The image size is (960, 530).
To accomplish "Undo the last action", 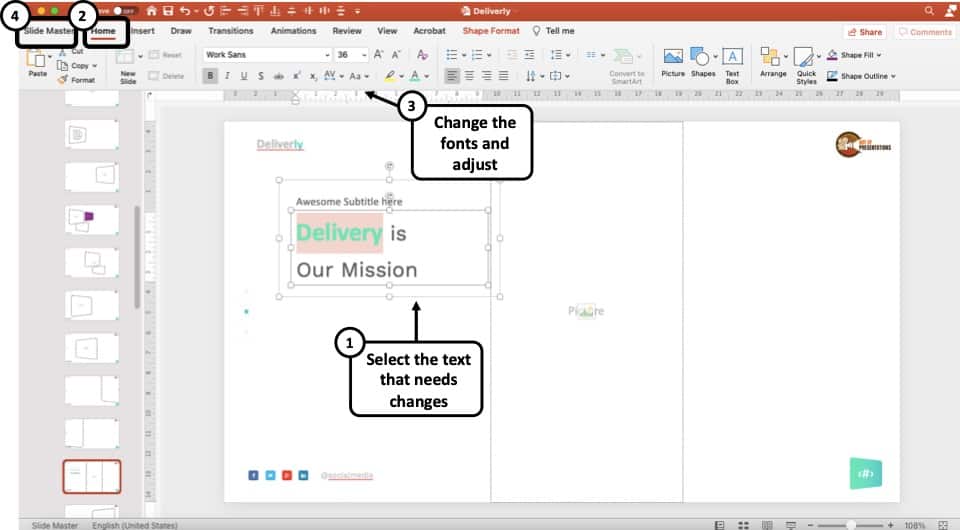I will click(184, 11).
